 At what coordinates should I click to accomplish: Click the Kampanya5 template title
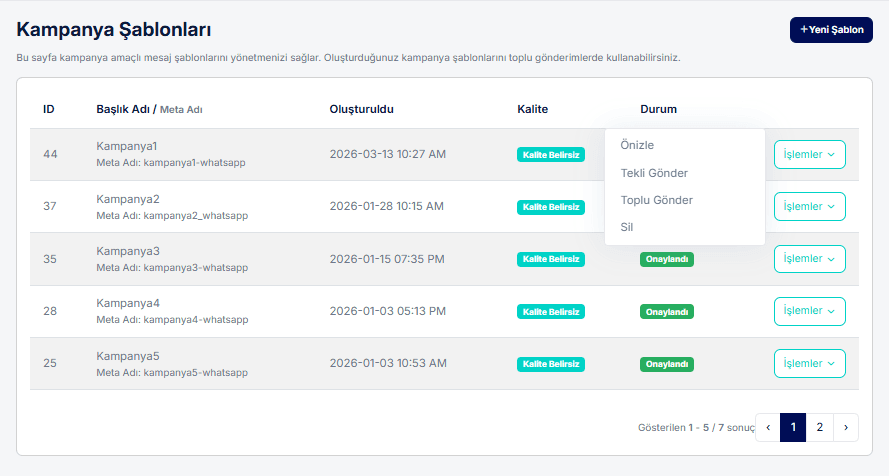coord(128,355)
